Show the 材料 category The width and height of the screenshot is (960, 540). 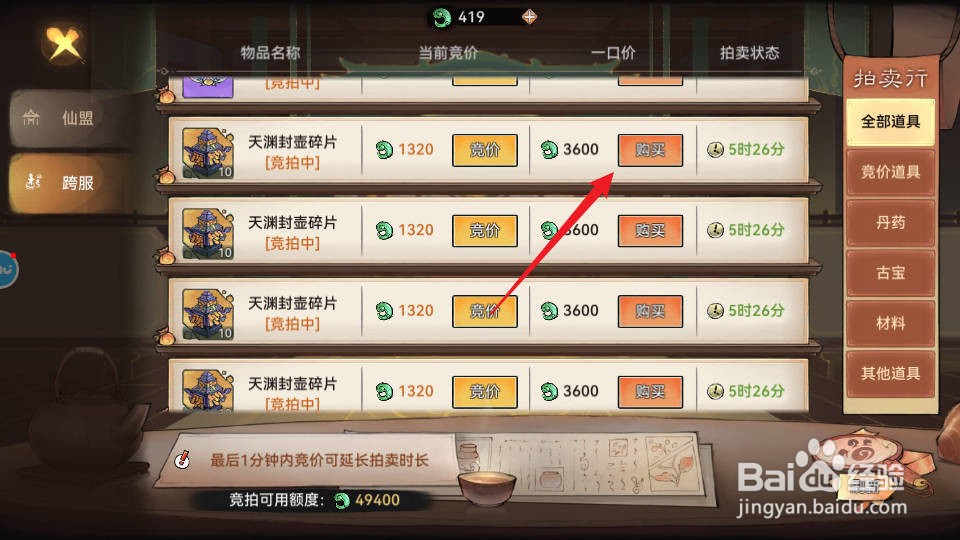tap(890, 323)
